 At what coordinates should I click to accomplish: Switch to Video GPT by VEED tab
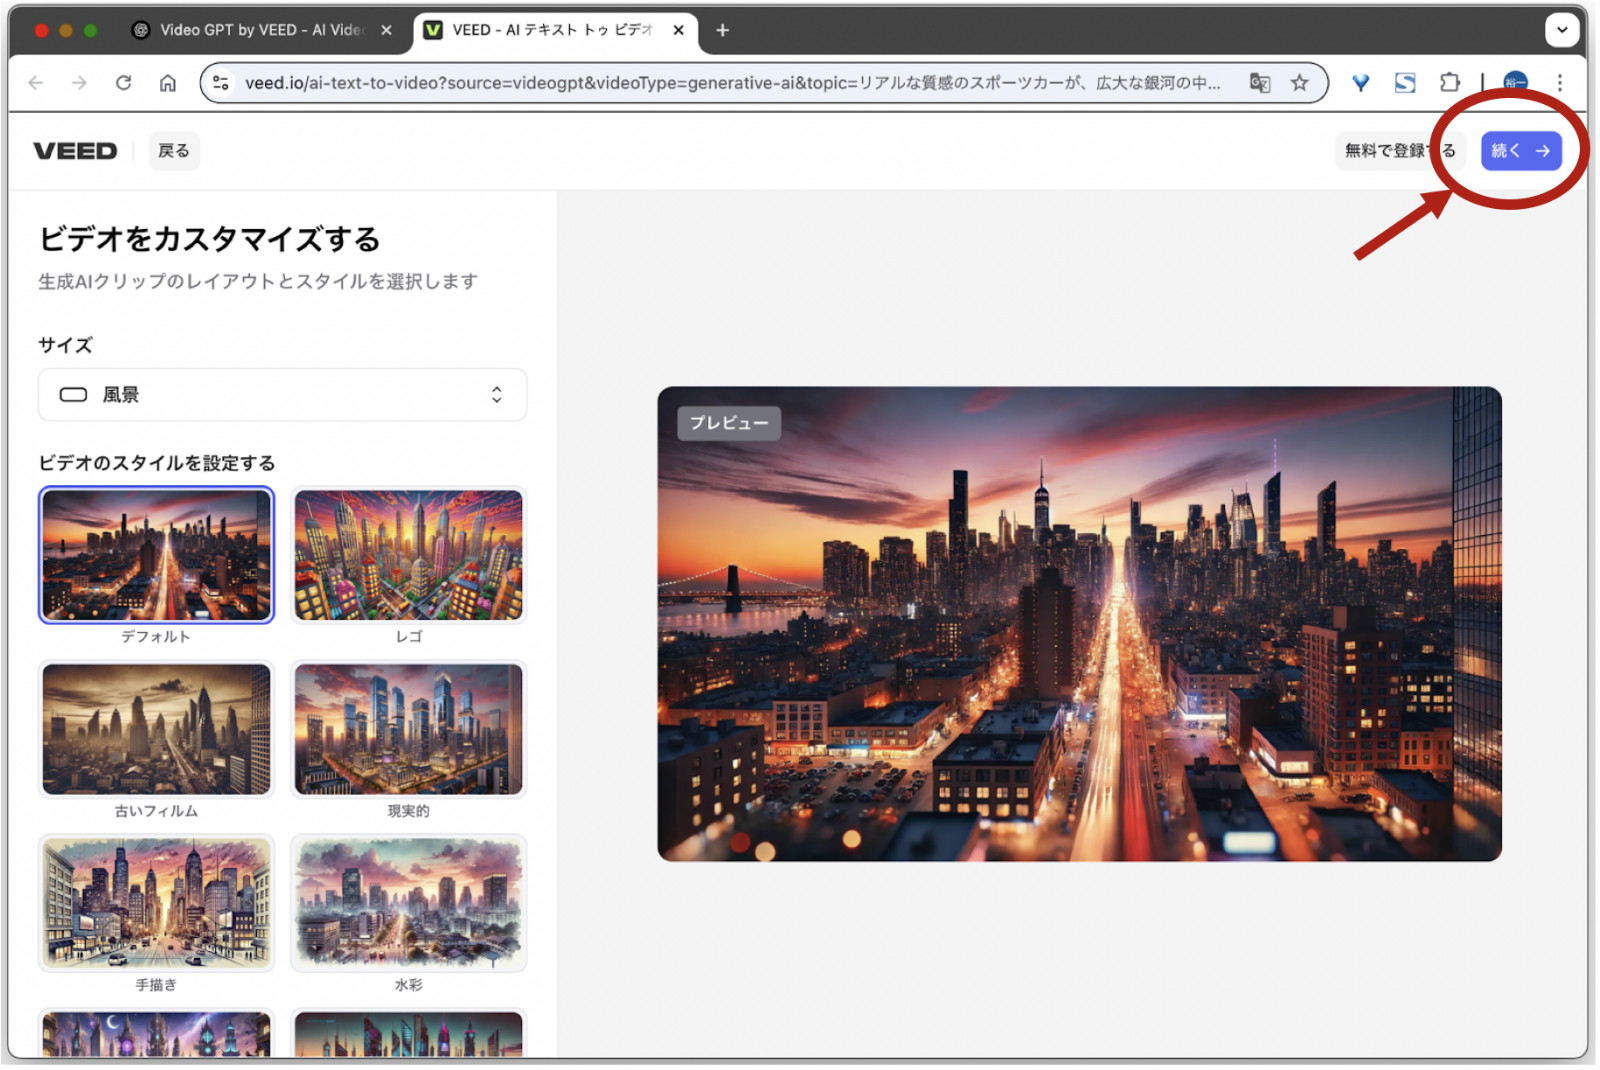(x=262, y=30)
